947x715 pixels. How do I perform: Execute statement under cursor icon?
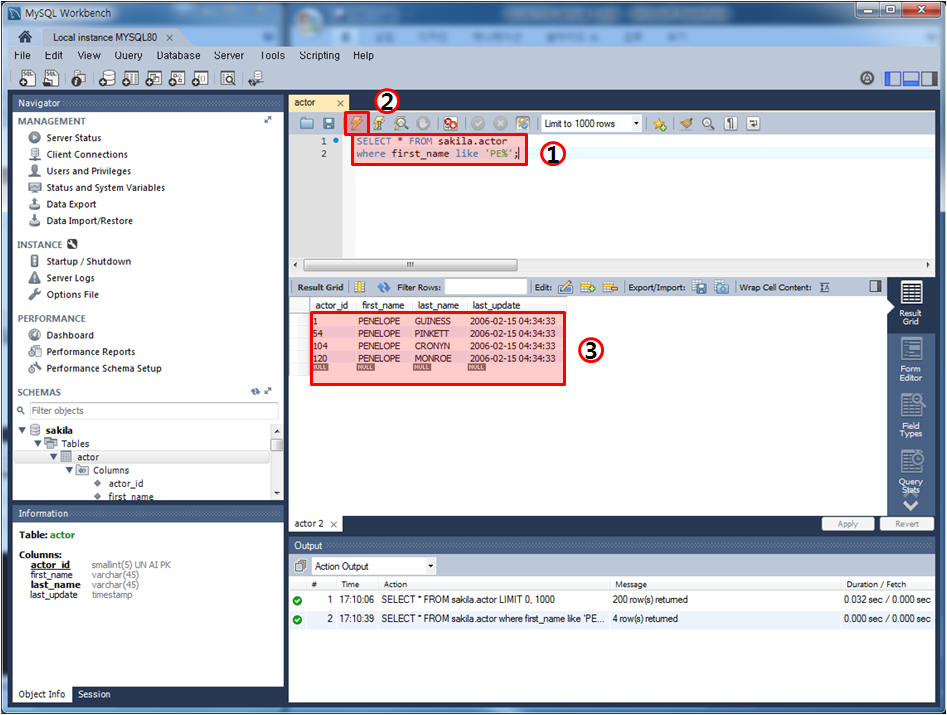coord(379,124)
